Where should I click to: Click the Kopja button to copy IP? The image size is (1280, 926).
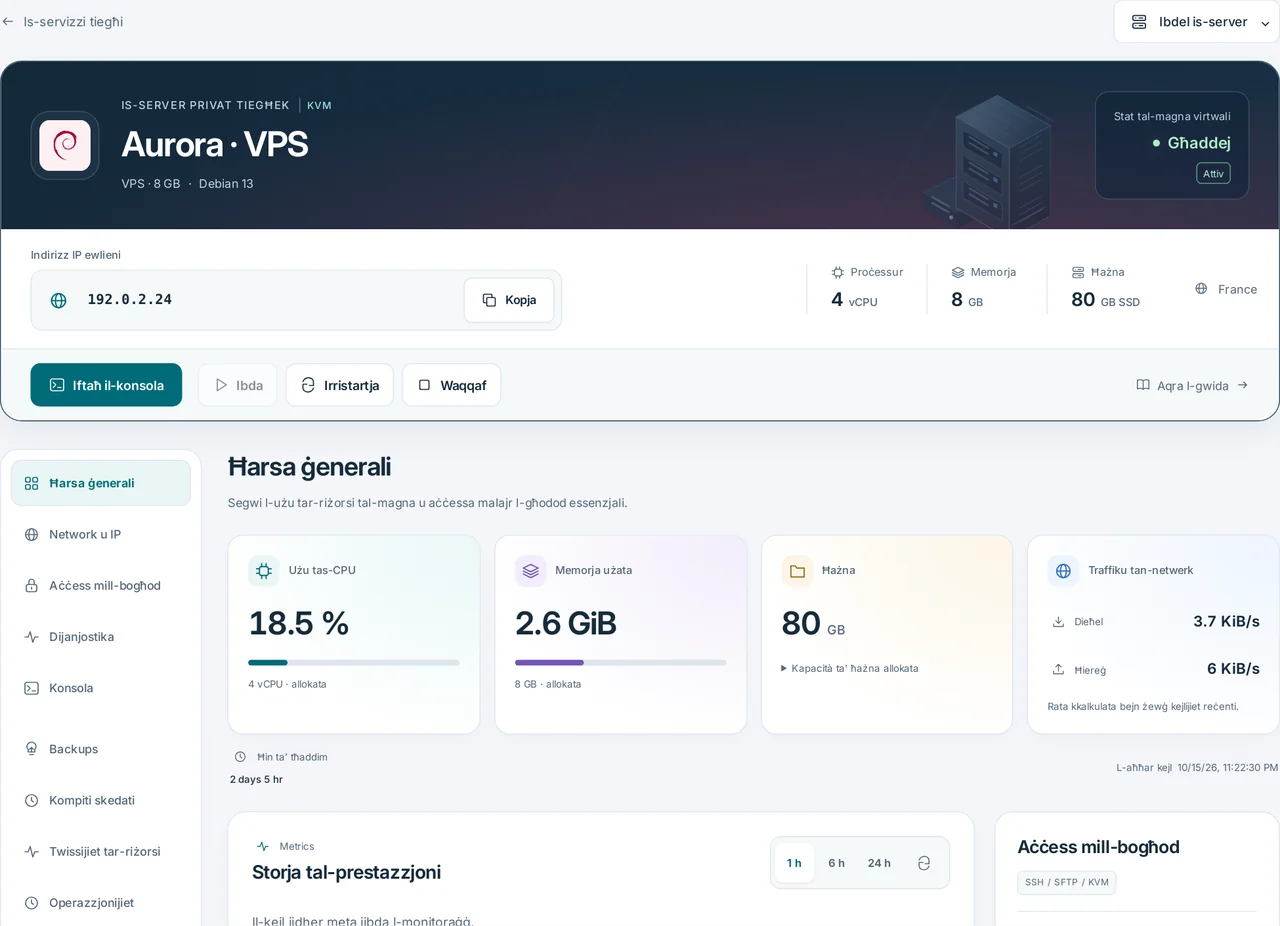509,300
